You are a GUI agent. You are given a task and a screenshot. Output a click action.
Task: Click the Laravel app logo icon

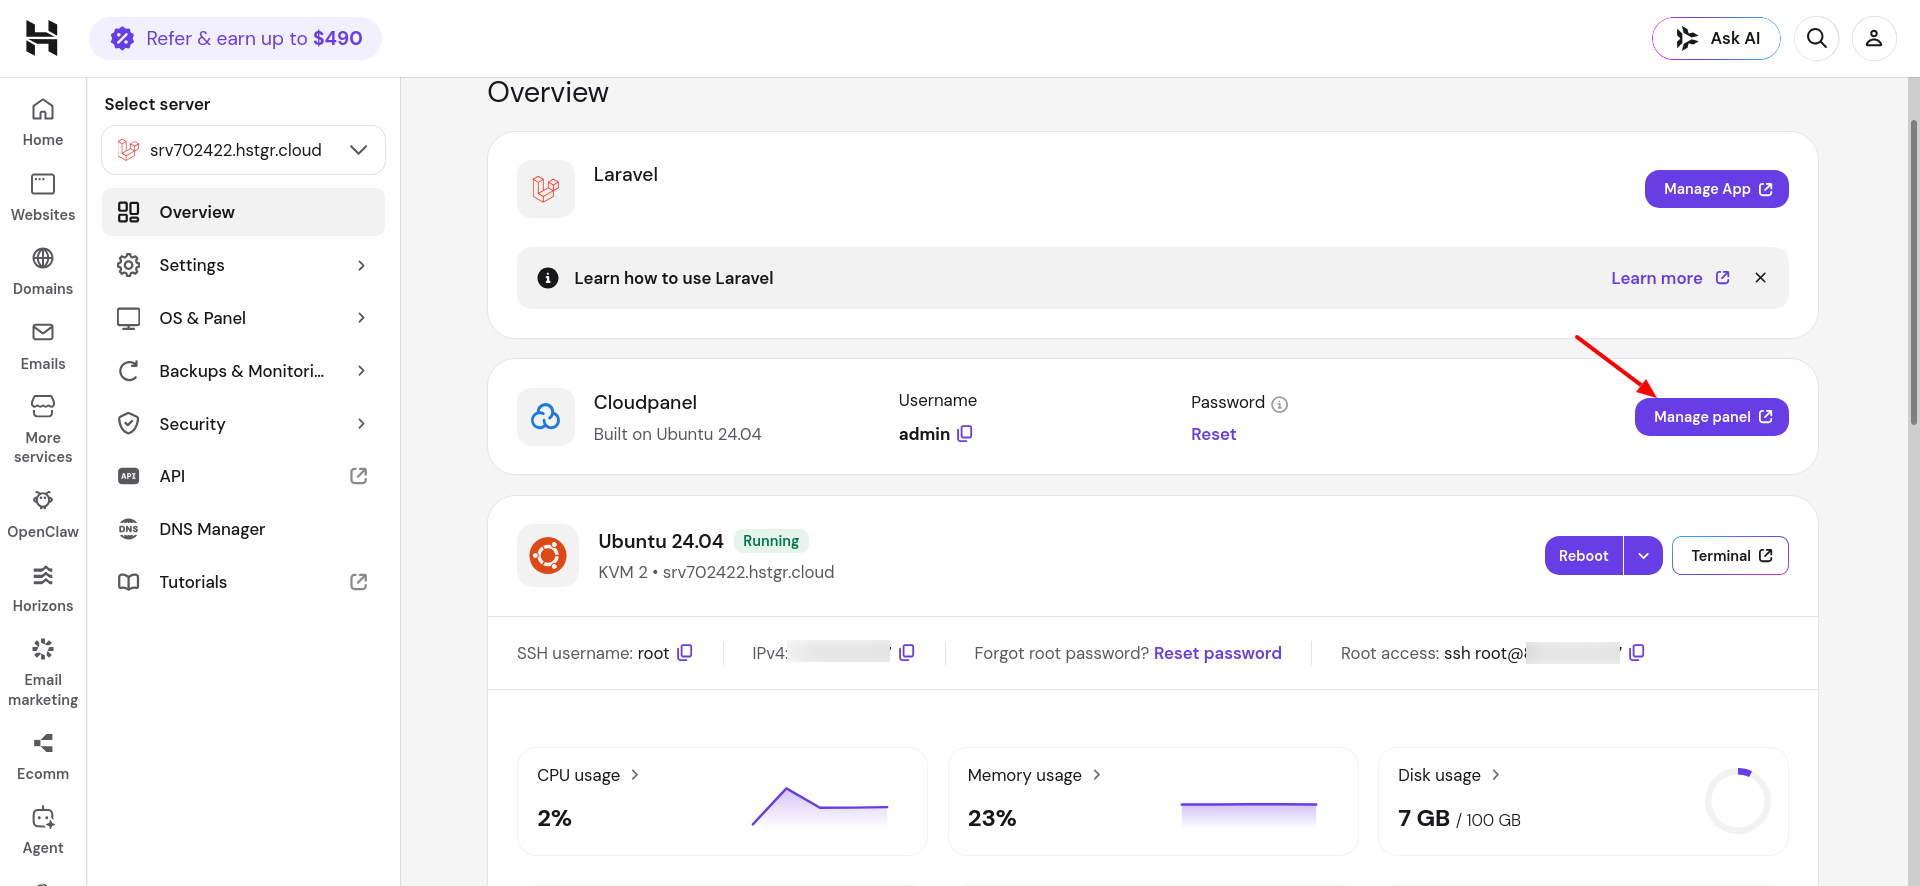pyautogui.click(x=546, y=188)
